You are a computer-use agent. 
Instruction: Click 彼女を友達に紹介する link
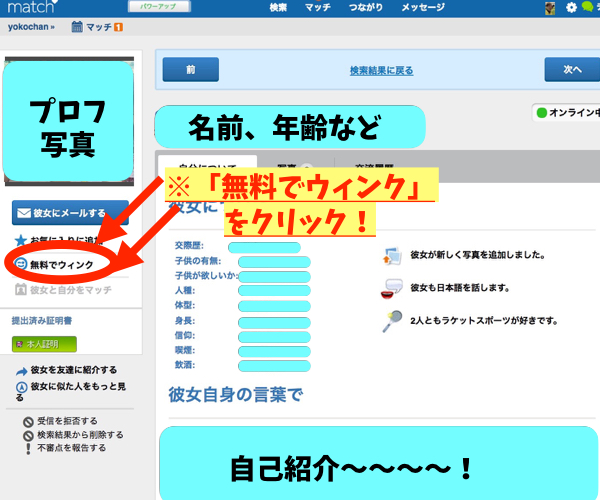coord(73,370)
